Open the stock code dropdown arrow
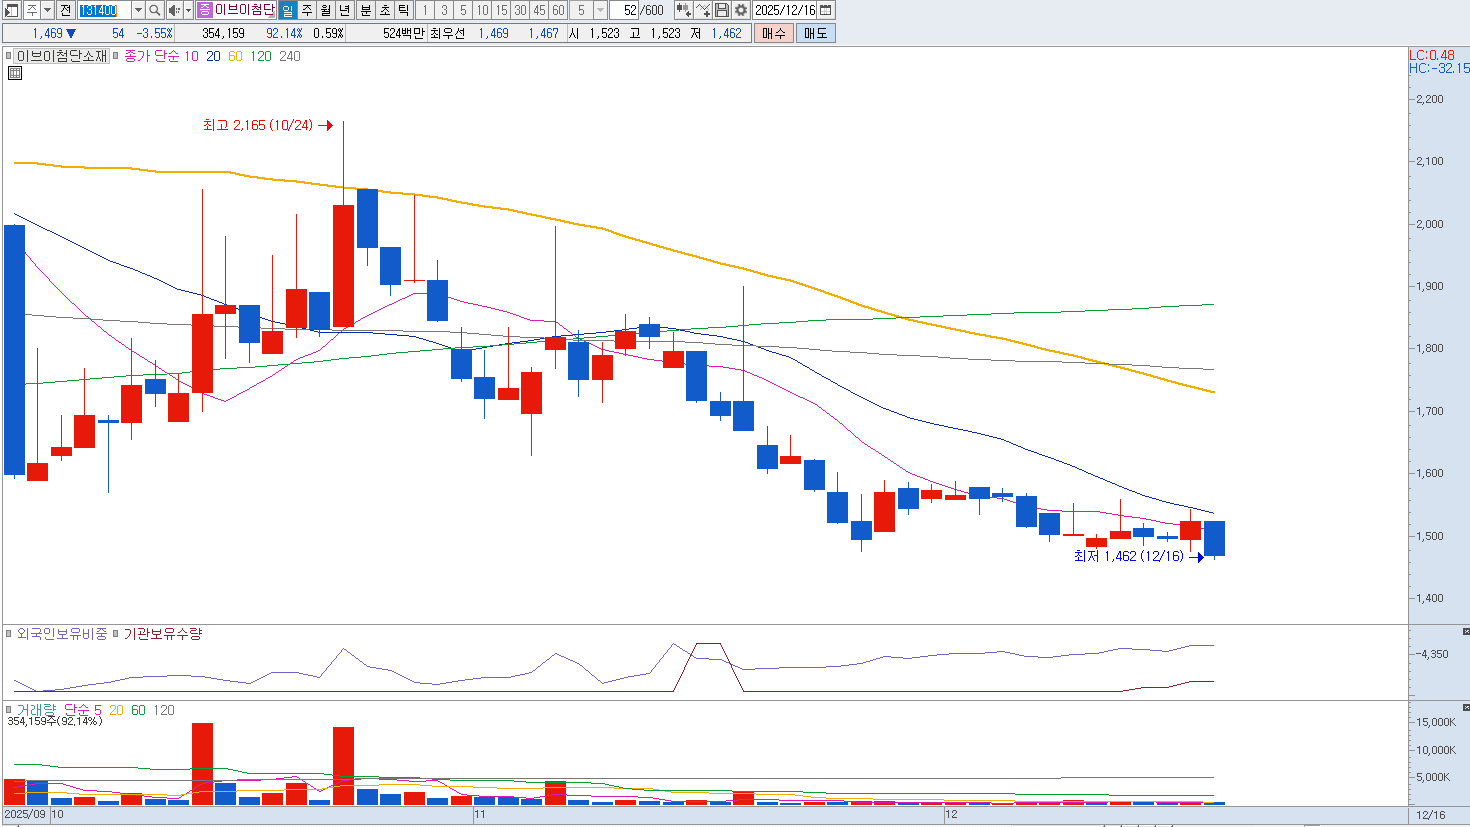This screenshot has width=1470, height=827. [x=138, y=10]
